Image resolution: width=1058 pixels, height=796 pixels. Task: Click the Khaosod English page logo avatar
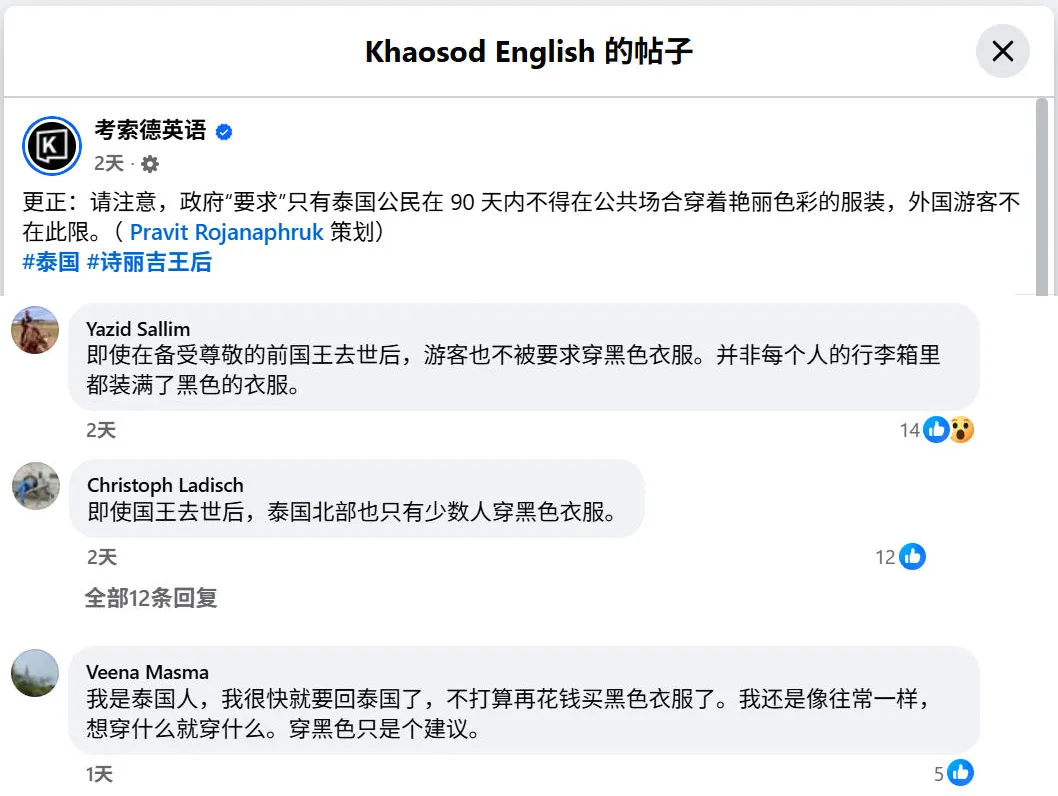coord(51,146)
